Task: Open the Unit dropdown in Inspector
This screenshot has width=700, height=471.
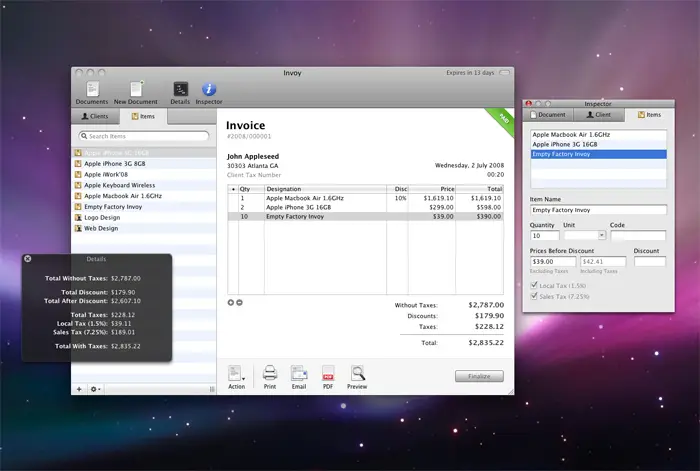Action: tap(584, 237)
